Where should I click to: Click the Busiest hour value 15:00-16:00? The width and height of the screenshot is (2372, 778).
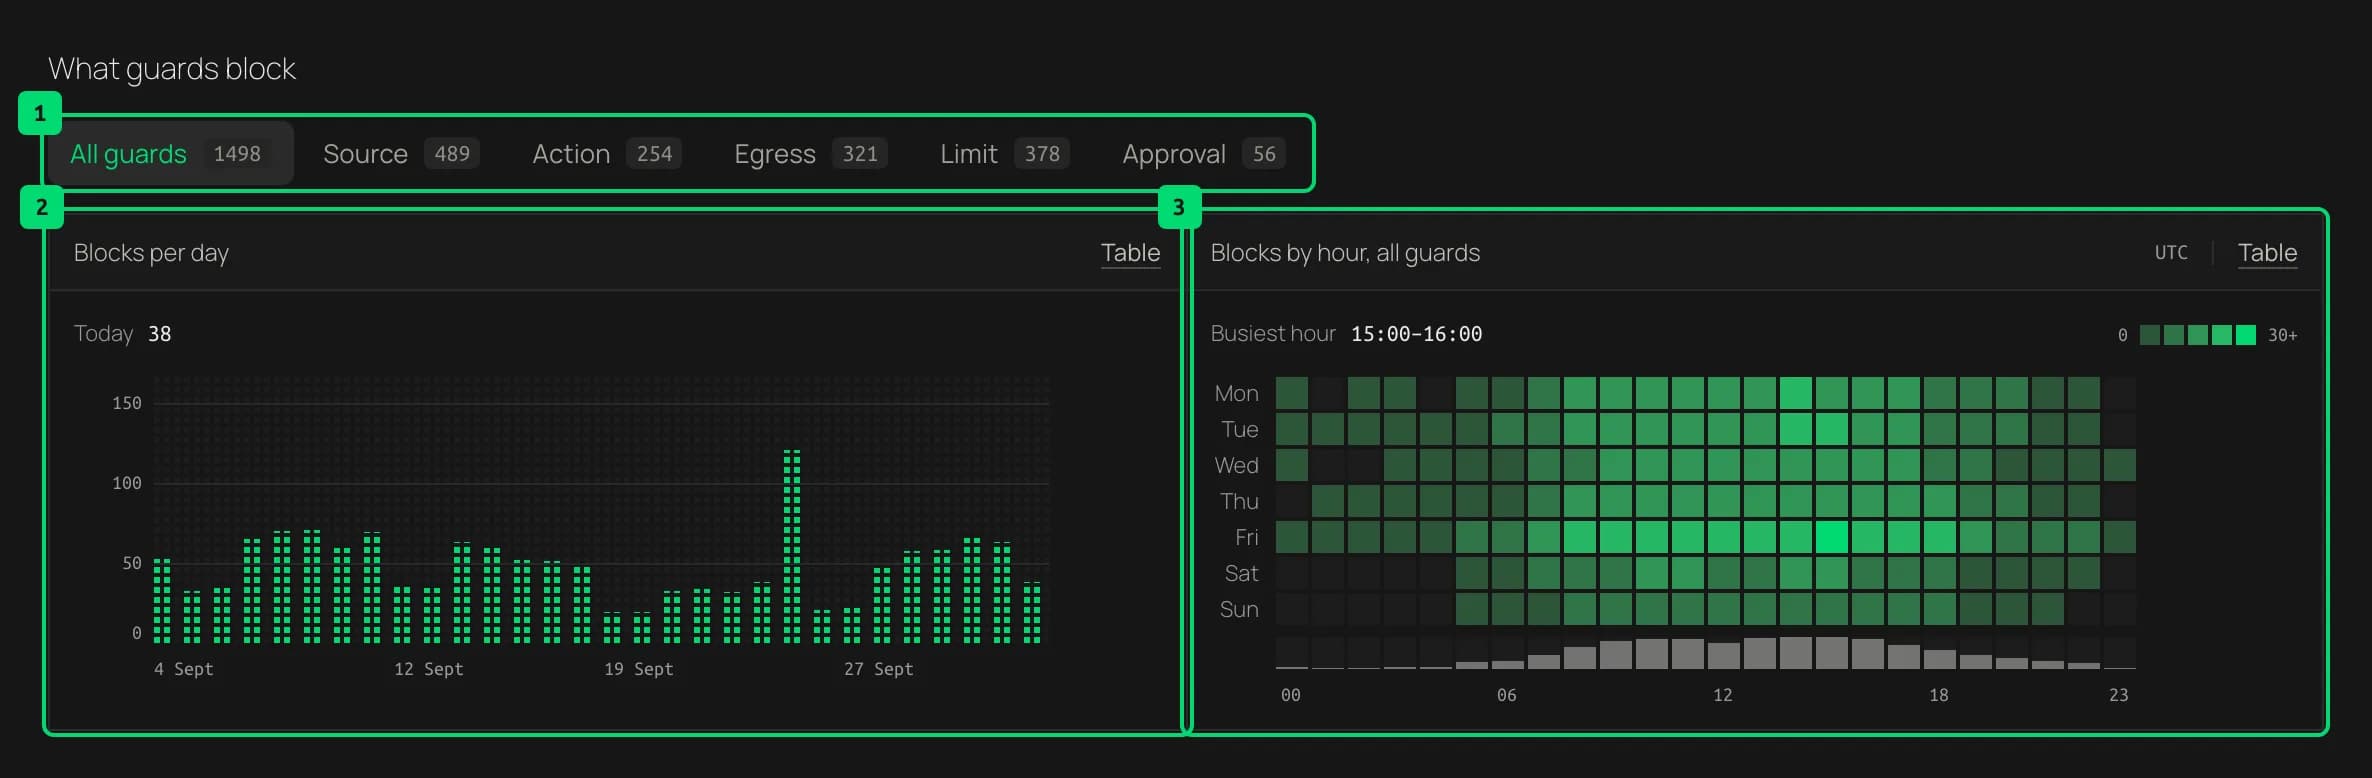coord(1416,334)
